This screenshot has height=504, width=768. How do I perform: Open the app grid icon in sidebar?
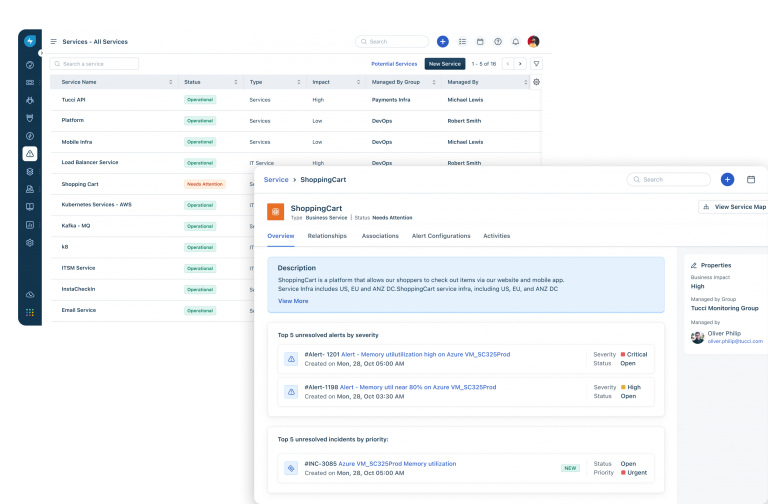click(x=30, y=312)
